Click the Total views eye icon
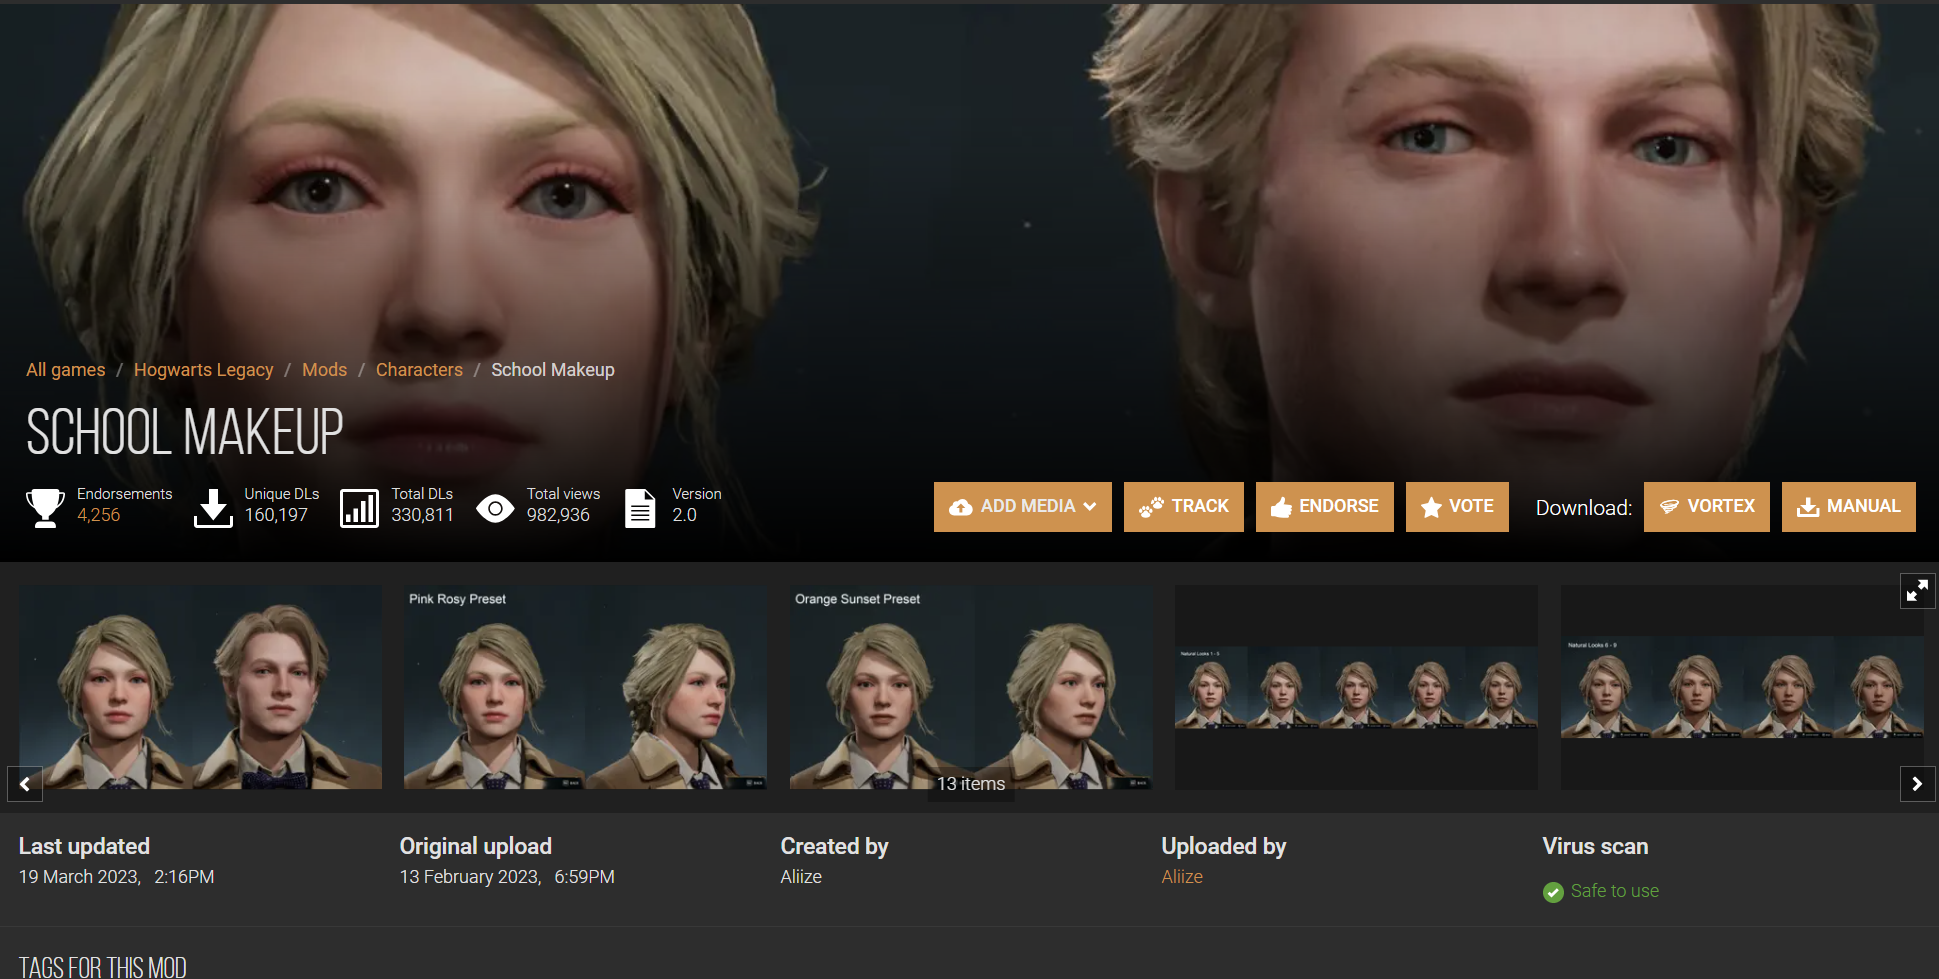This screenshot has height=979, width=1939. click(x=495, y=508)
